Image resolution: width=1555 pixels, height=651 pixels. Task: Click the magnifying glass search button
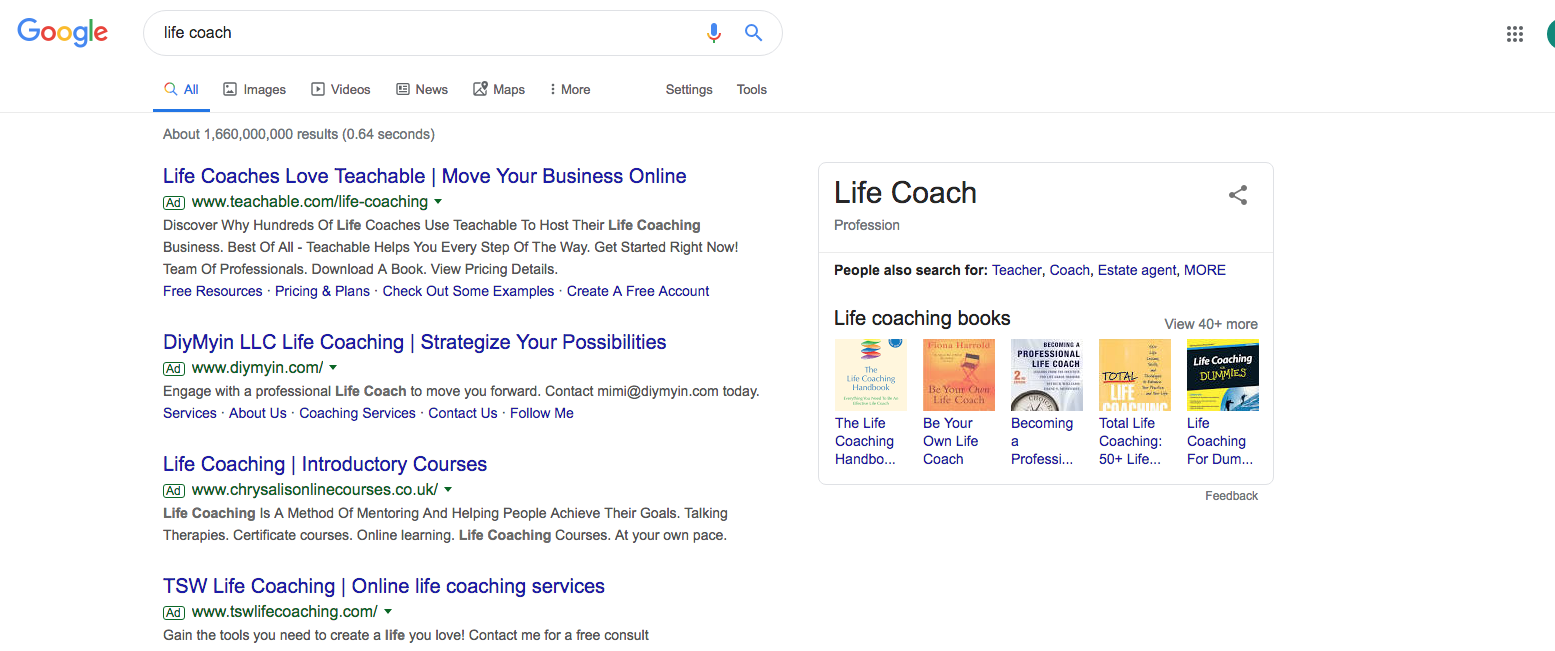point(754,33)
